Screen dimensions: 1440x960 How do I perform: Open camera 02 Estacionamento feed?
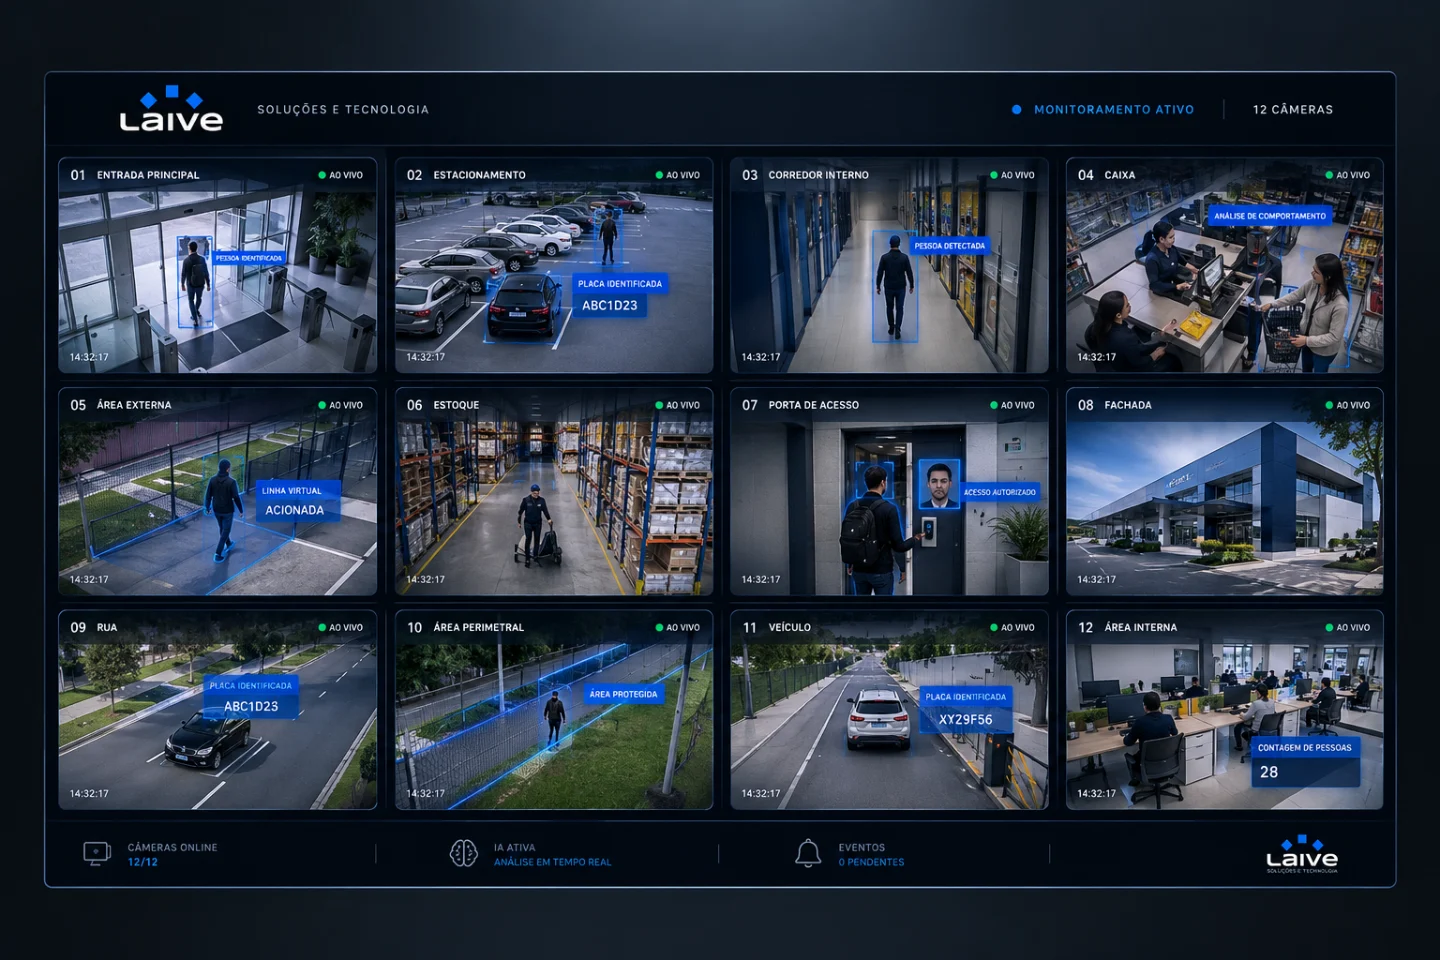pos(554,265)
